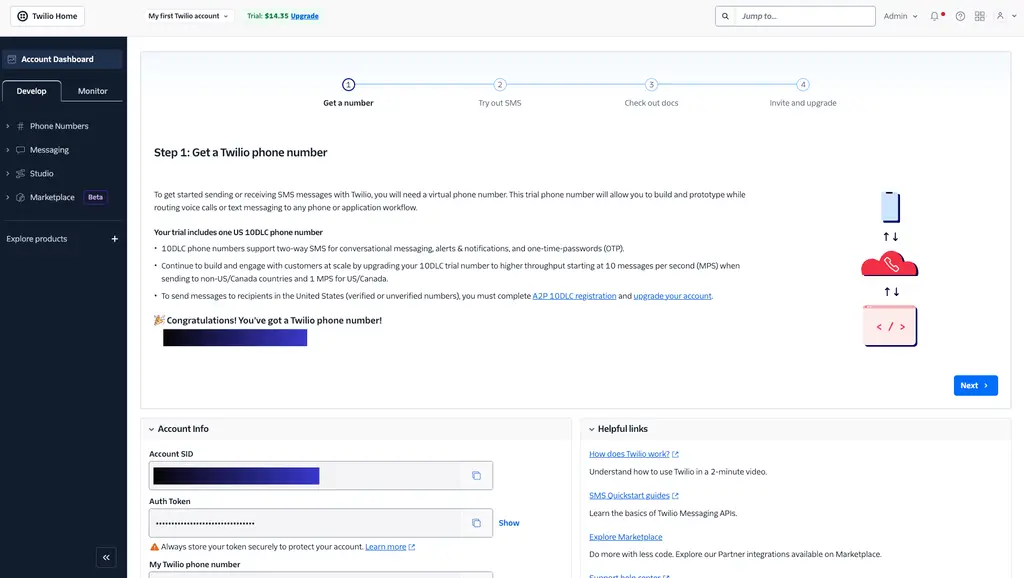Open the A2P 10DLC registration link
This screenshot has height=578, width=1024.
574,296
